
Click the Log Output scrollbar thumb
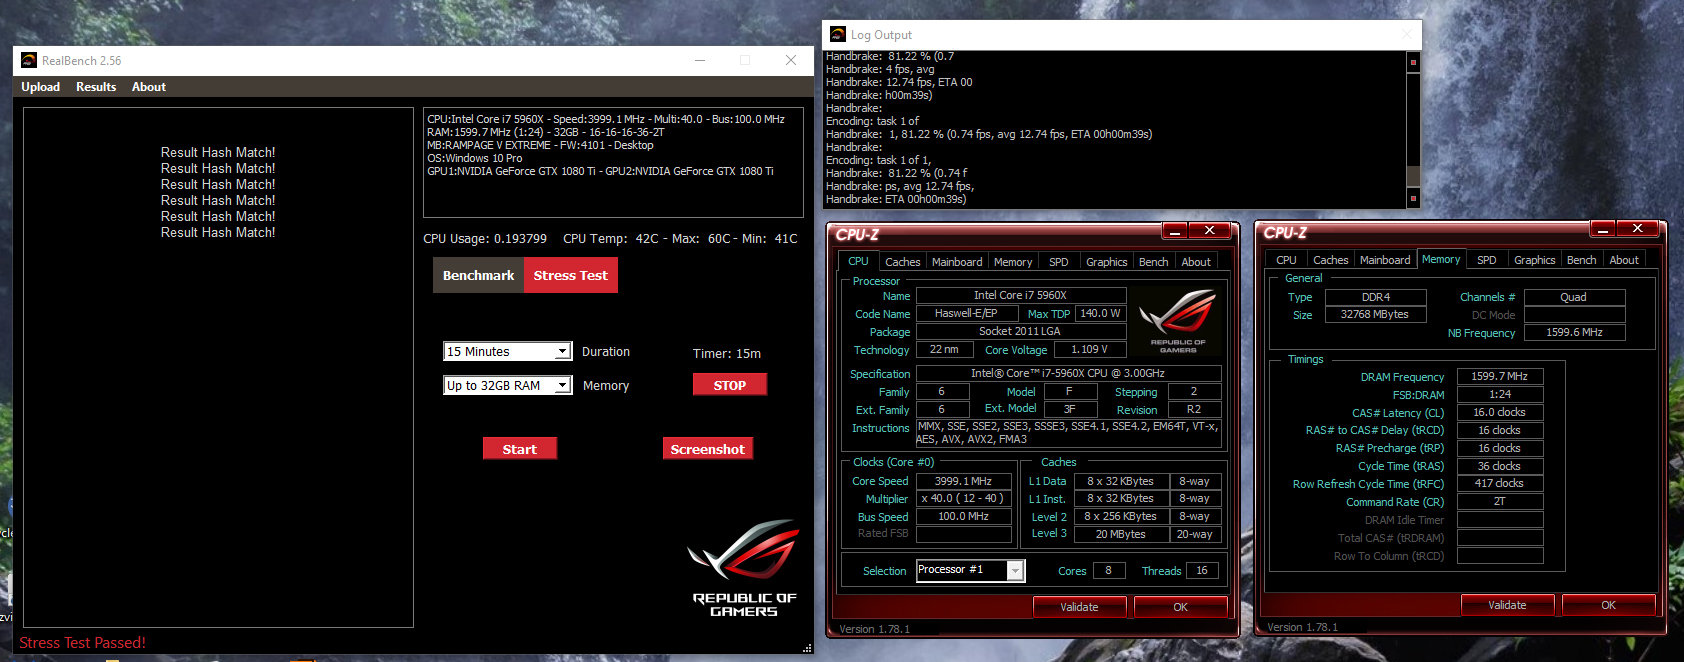1413,175
